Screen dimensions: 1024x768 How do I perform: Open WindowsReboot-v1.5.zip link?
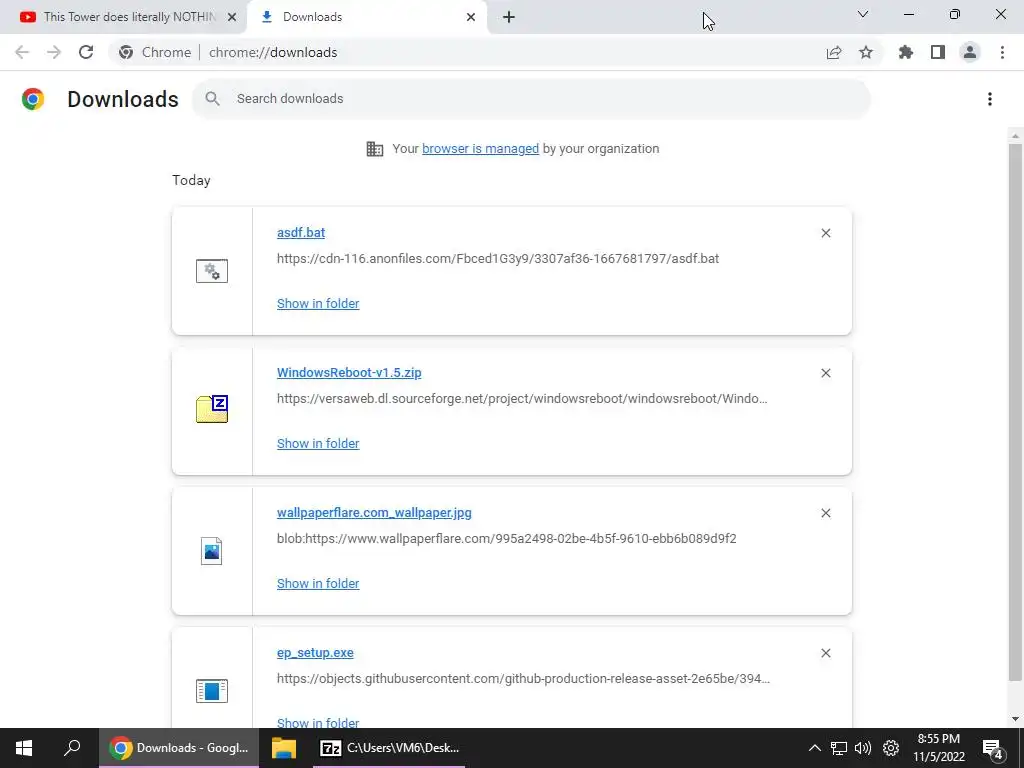tap(349, 373)
